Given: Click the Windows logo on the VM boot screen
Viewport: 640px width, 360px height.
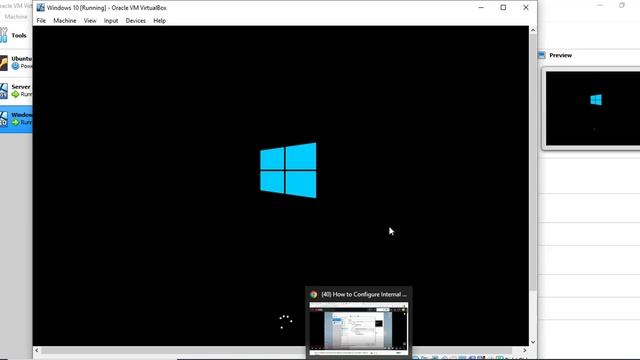Looking at the screenshot, I should click(288, 170).
